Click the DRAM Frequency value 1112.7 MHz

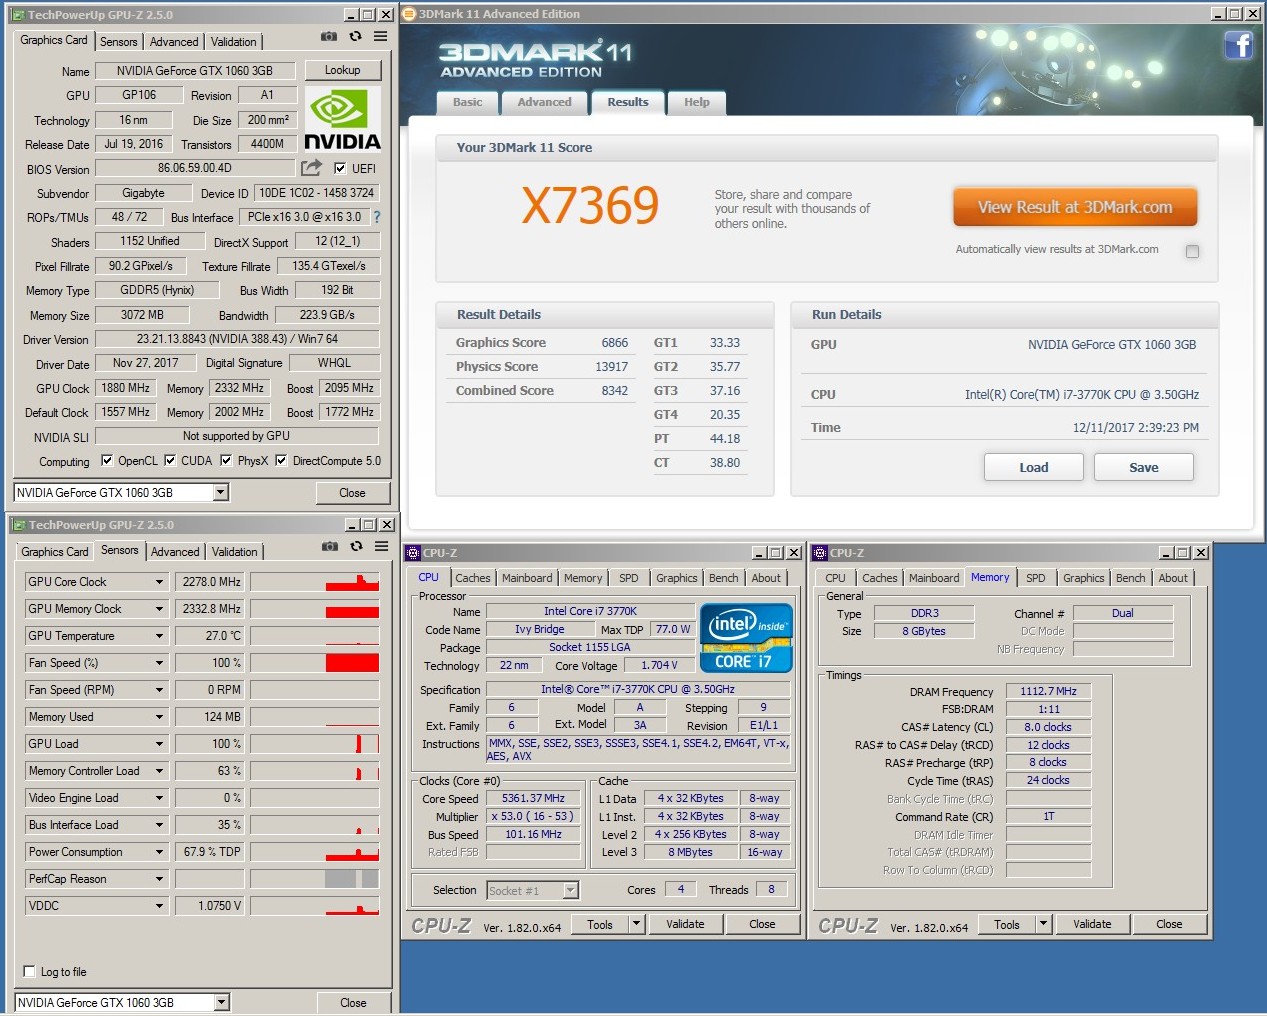pos(1048,691)
